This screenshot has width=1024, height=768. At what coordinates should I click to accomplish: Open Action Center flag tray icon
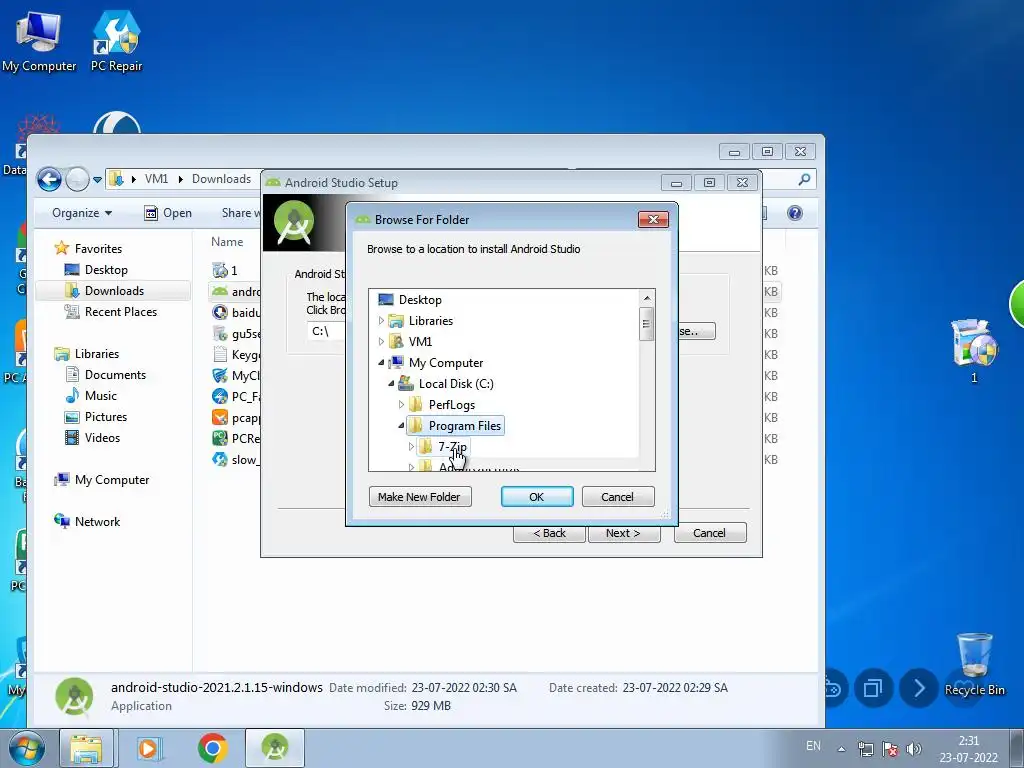coord(889,748)
